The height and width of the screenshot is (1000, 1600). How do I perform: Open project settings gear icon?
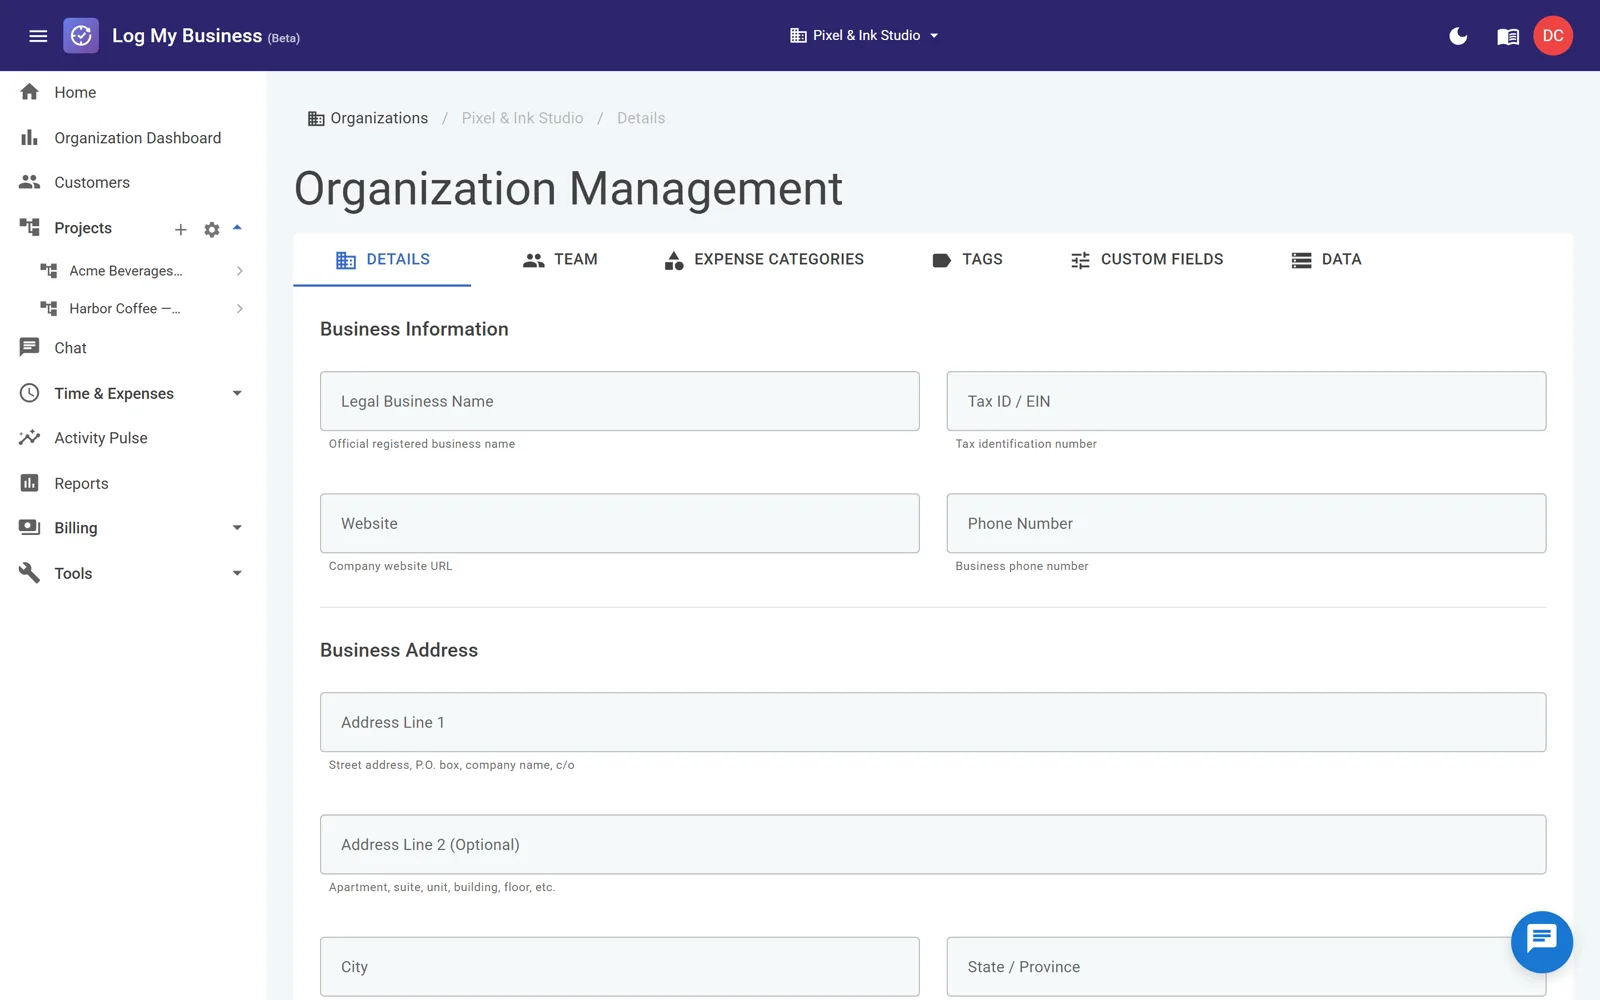[x=212, y=229]
